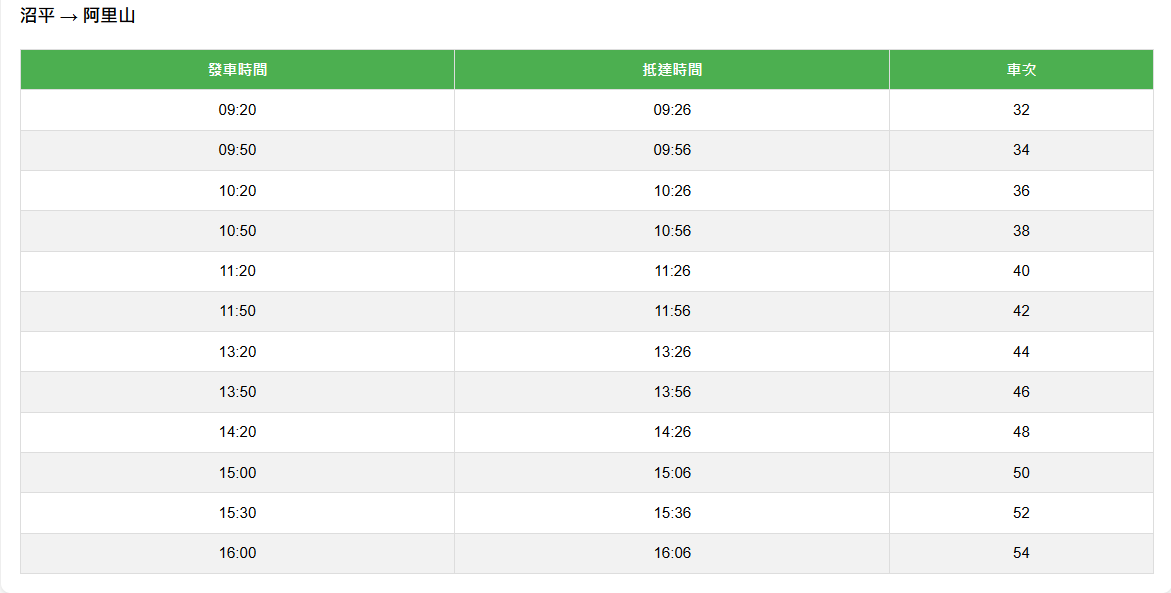Select the 15:00 departure time
Viewport: 1171px width, 593px height.
(x=237, y=473)
